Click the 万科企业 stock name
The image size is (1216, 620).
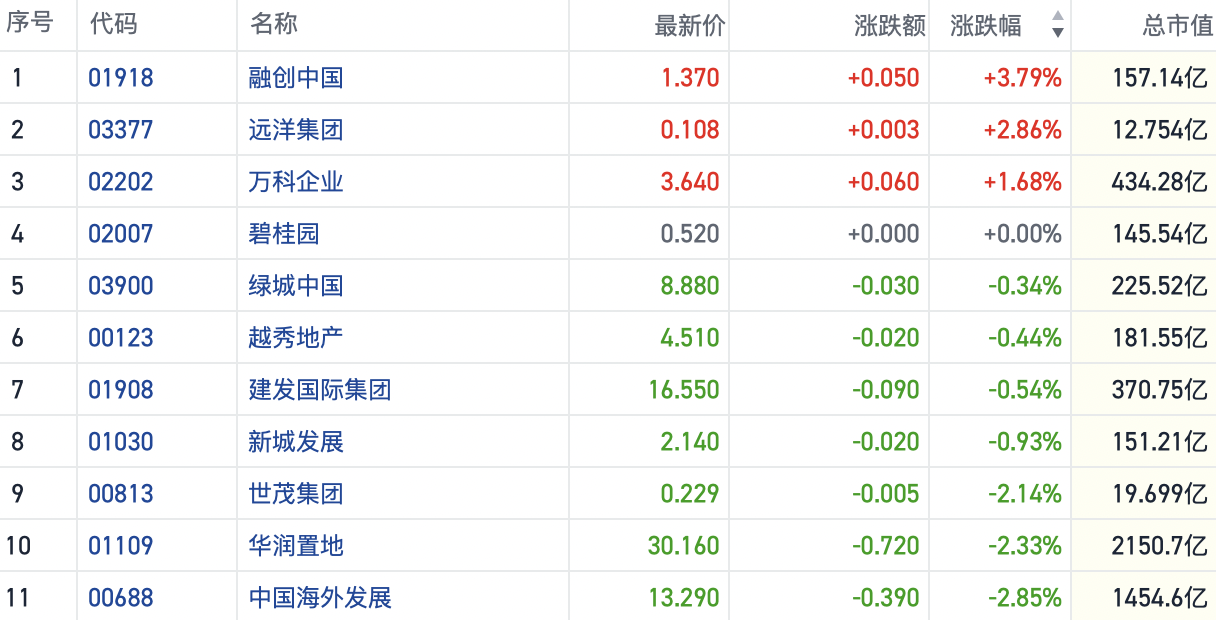pos(296,182)
